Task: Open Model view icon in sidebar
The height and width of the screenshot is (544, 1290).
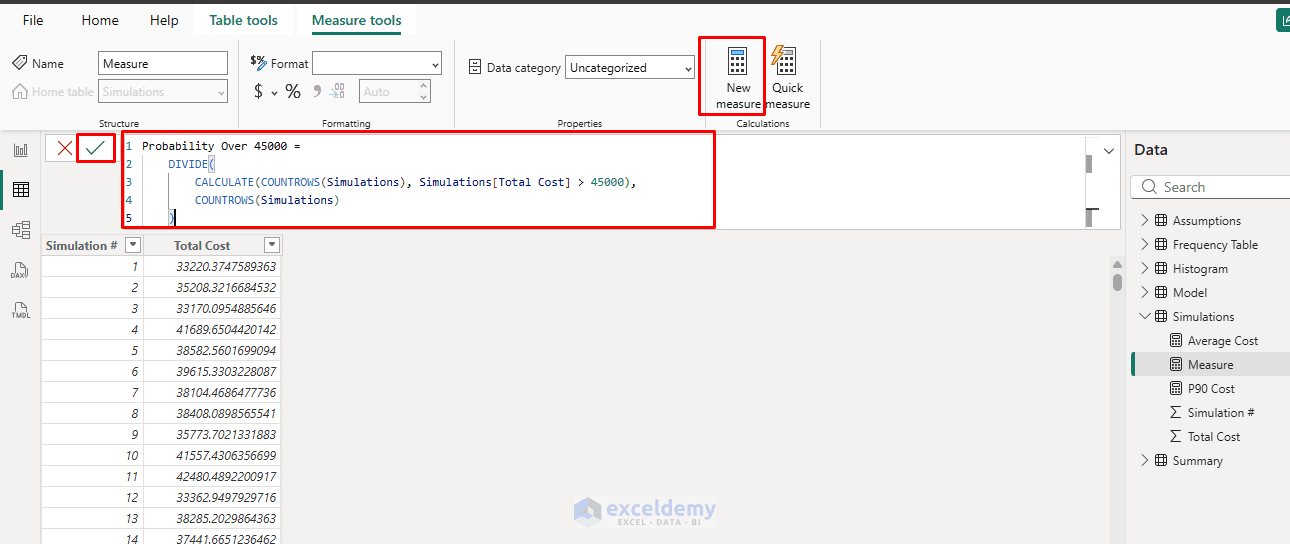Action: [20, 230]
